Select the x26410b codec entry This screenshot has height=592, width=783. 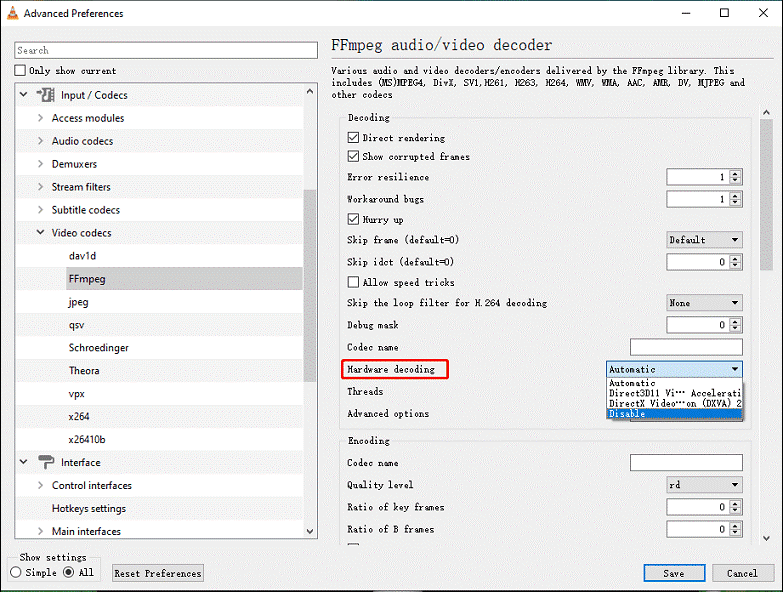click(87, 439)
